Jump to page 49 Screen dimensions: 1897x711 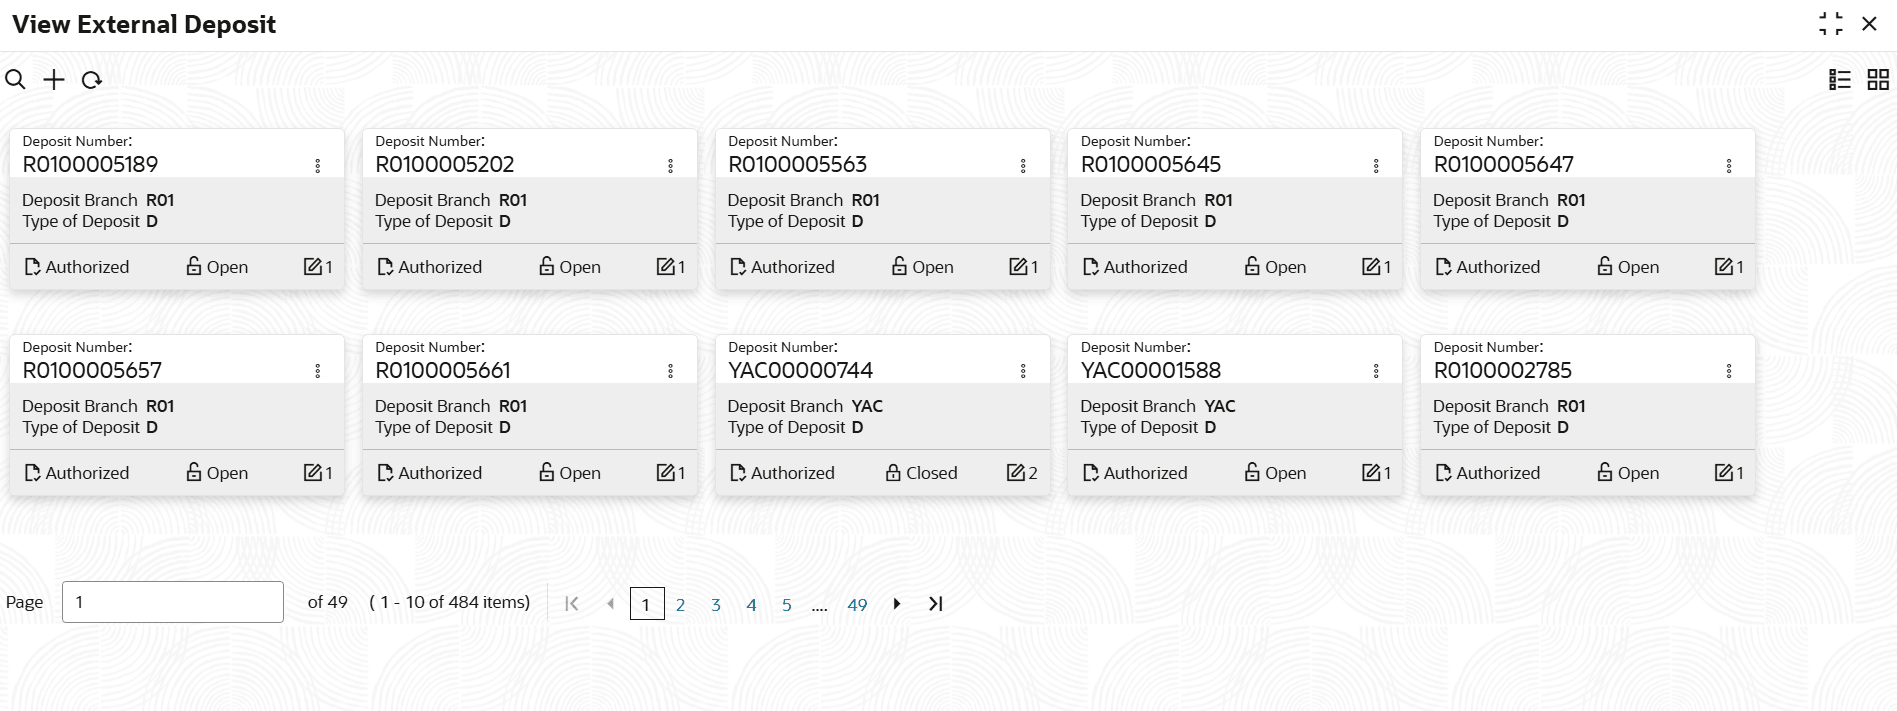857,604
